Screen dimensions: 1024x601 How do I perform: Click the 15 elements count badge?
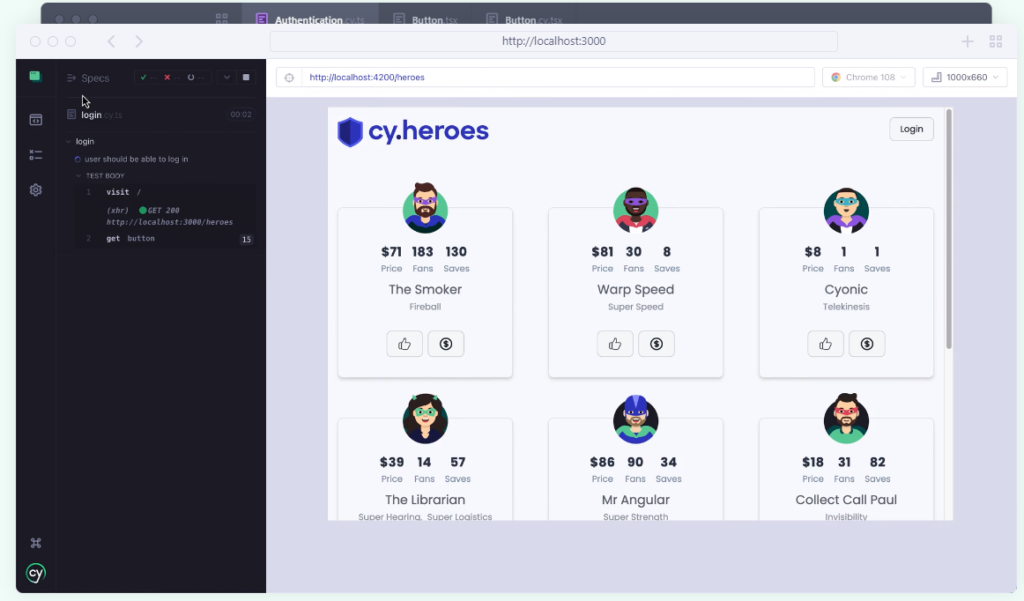tap(246, 239)
